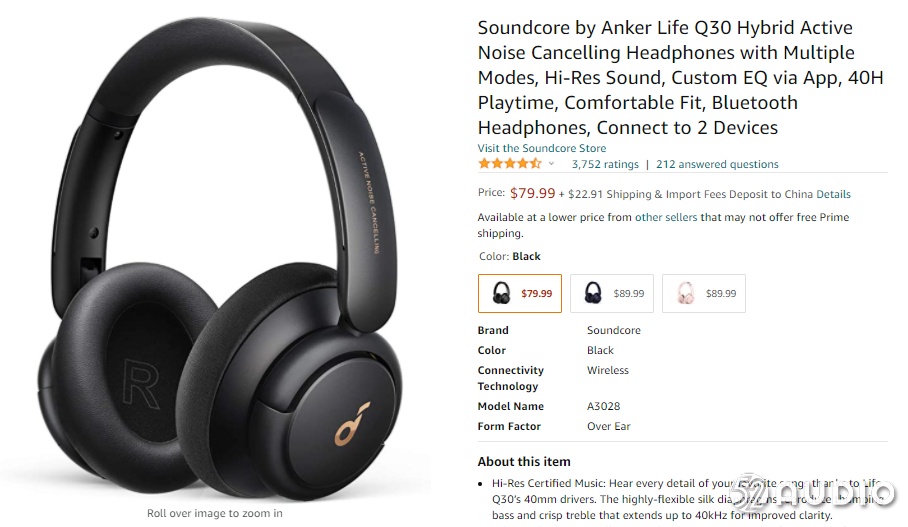This screenshot has width=908, height=527.
Task: Choose the pink headphones $89.99 option
Action: tap(704, 294)
